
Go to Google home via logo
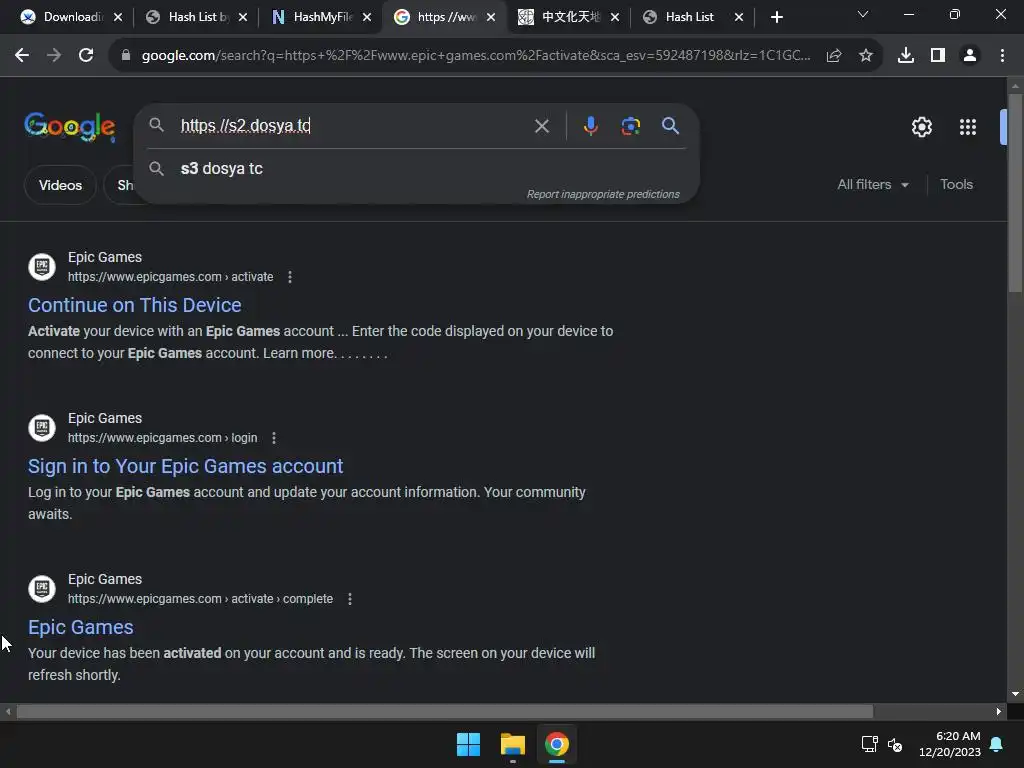[70, 127]
